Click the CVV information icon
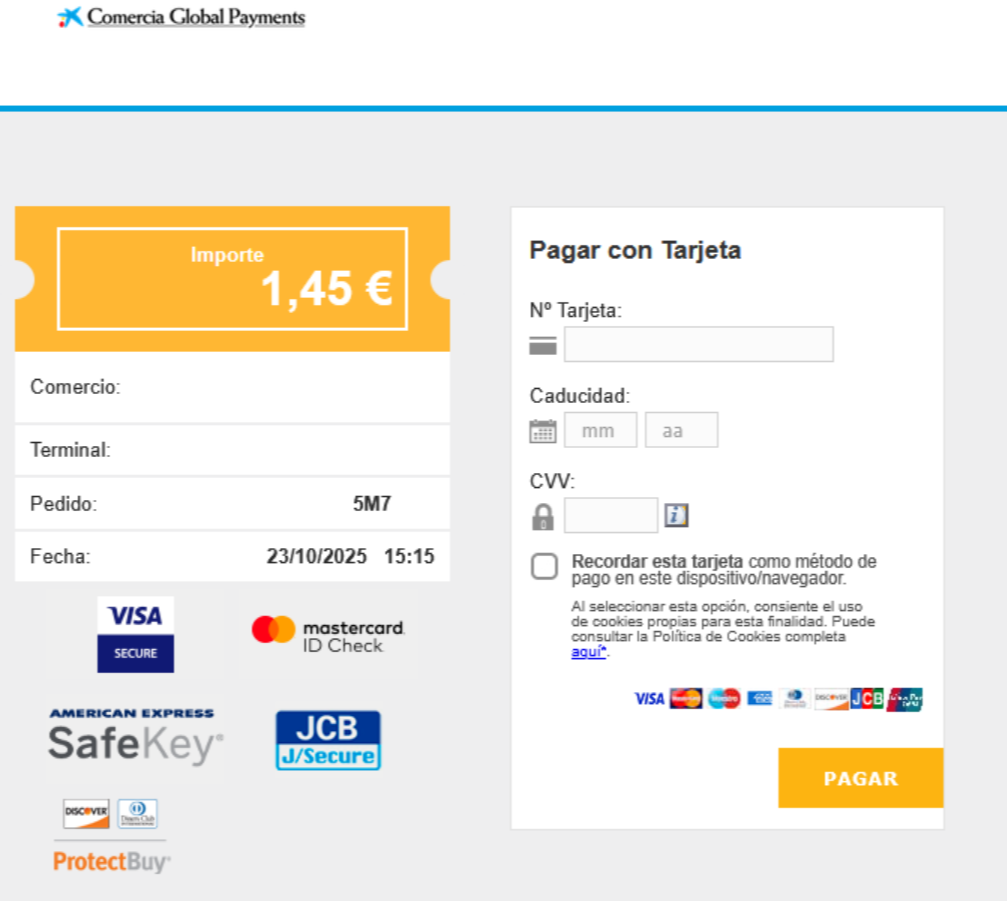The width and height of the screenshot is (1007, 901). point(677,516)
